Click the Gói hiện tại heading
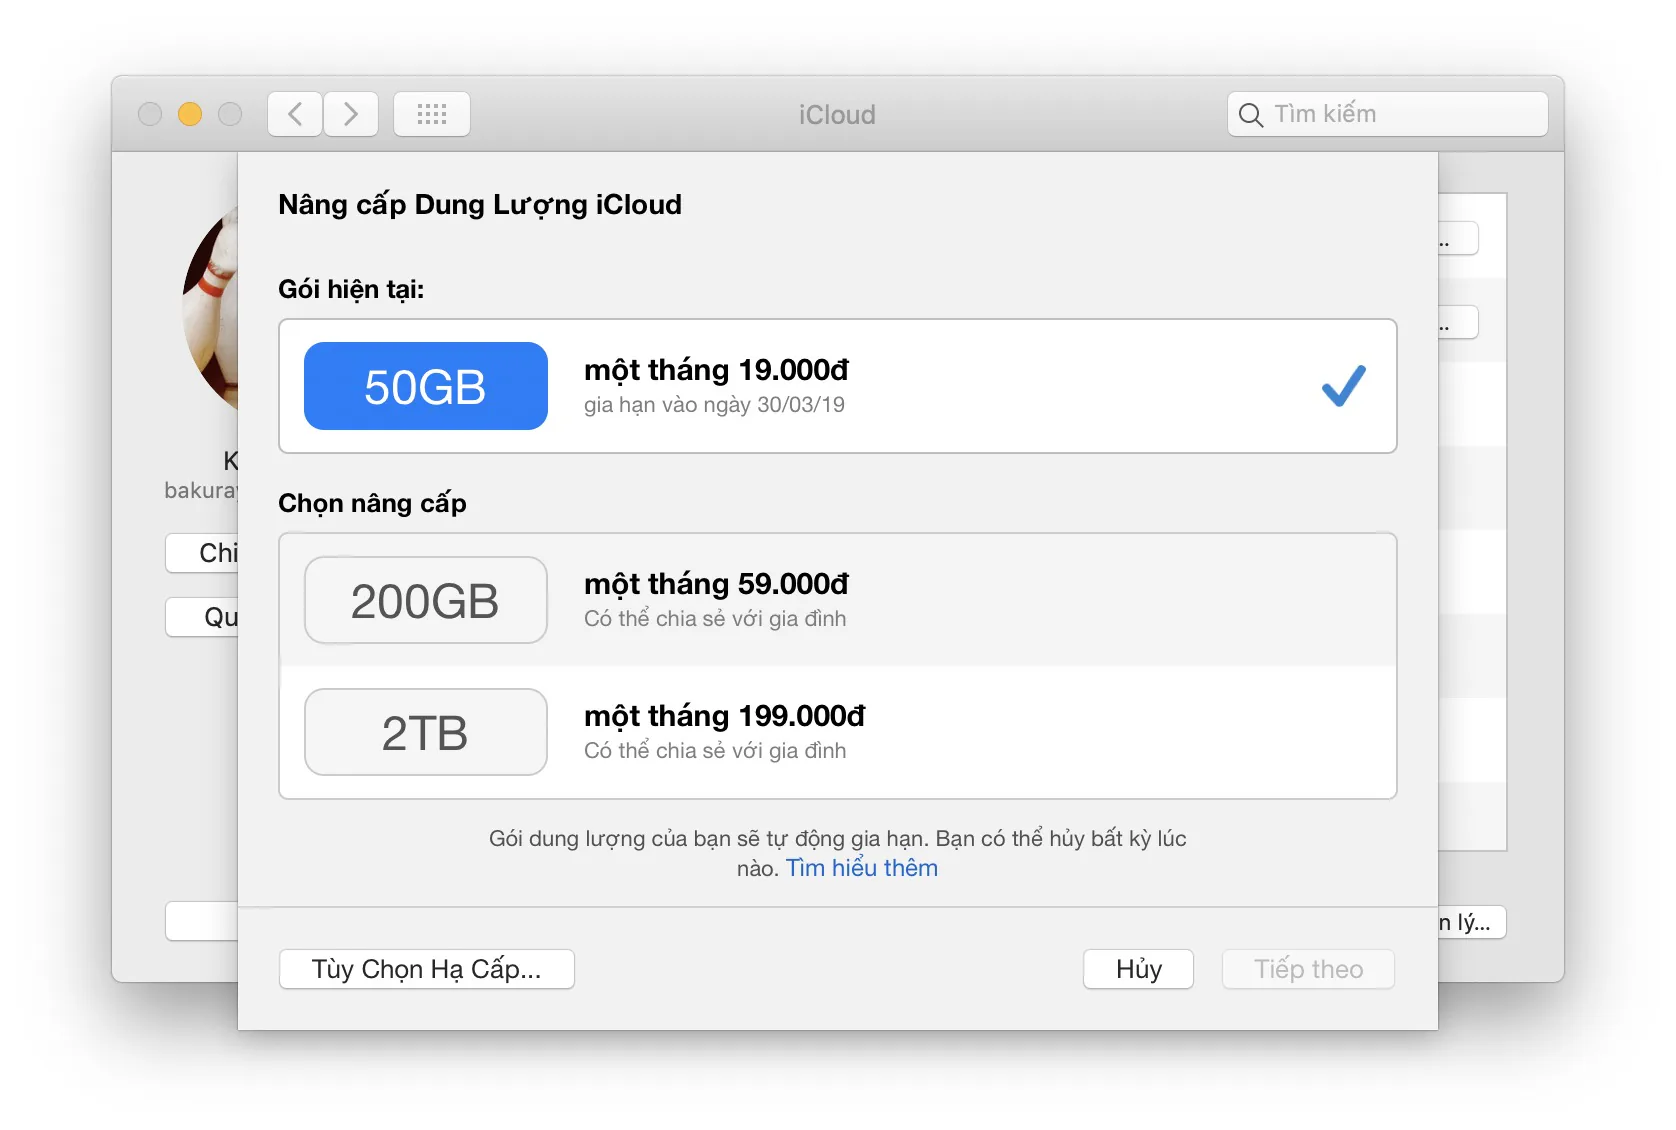1676x1130 pixels. click(351, 289)
